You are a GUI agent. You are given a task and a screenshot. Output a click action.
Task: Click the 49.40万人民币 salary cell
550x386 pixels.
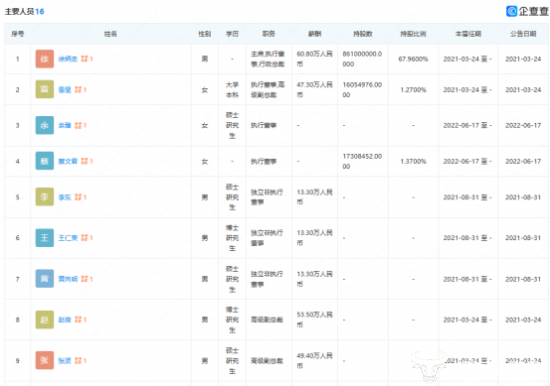click(315, 361)
